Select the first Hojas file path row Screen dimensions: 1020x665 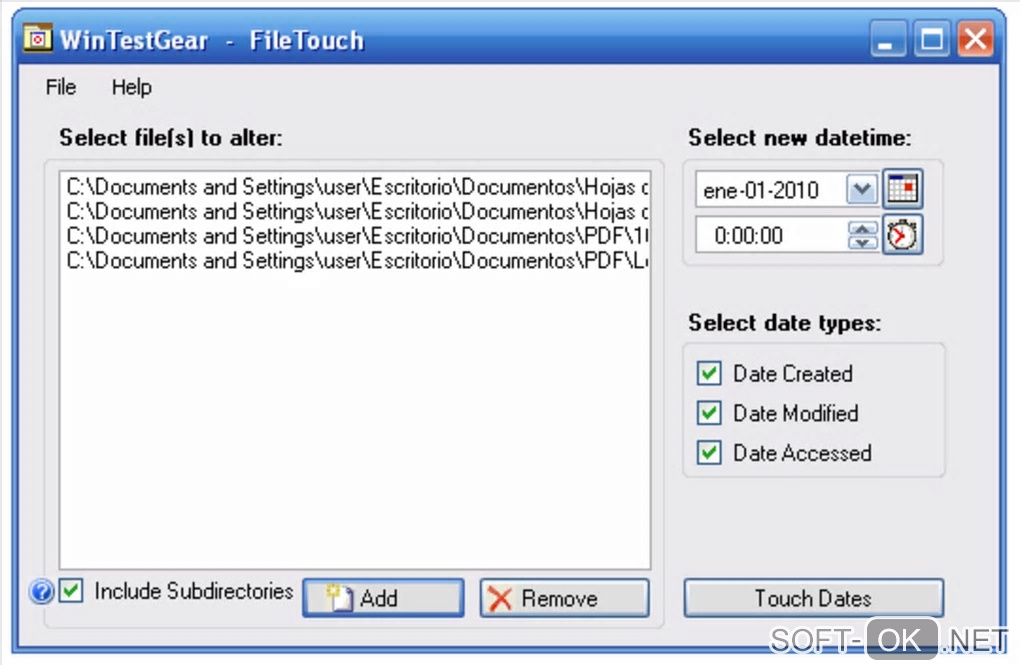coord(356,187)
